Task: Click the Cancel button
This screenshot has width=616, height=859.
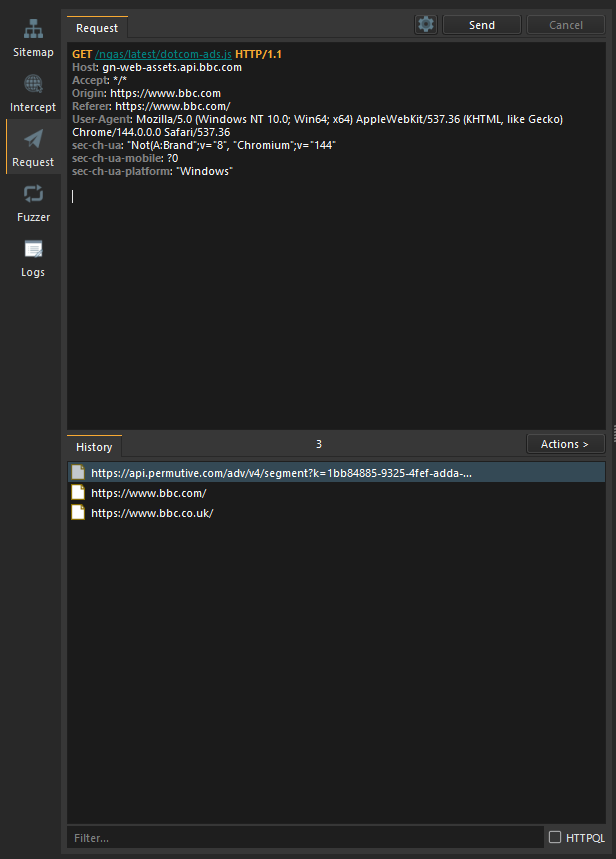Action: 566,25
